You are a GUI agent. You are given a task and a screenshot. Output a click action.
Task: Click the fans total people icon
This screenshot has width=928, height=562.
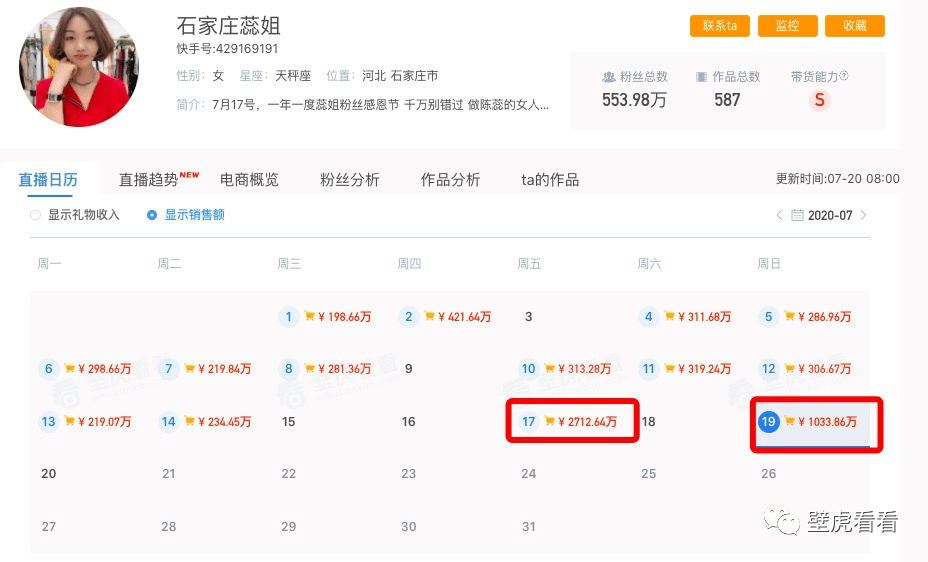(x=609, y=77)
